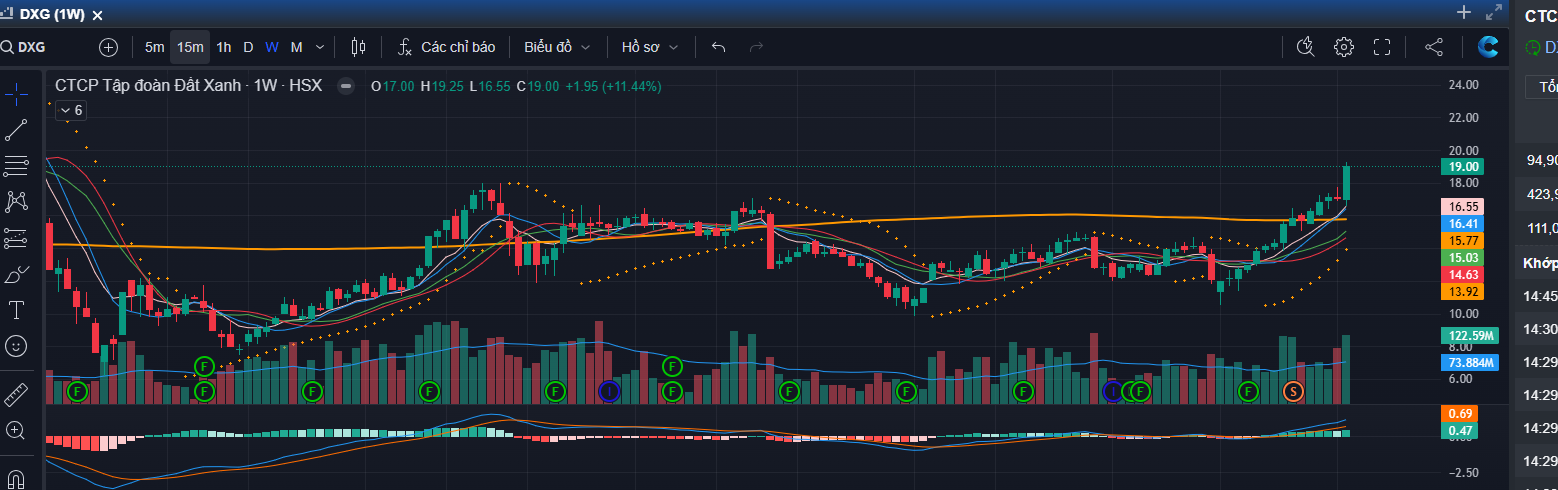Screen dimensions: 1558x490
Task: Switch to the 5m timeframe
Action: click(x=154, y=47)
